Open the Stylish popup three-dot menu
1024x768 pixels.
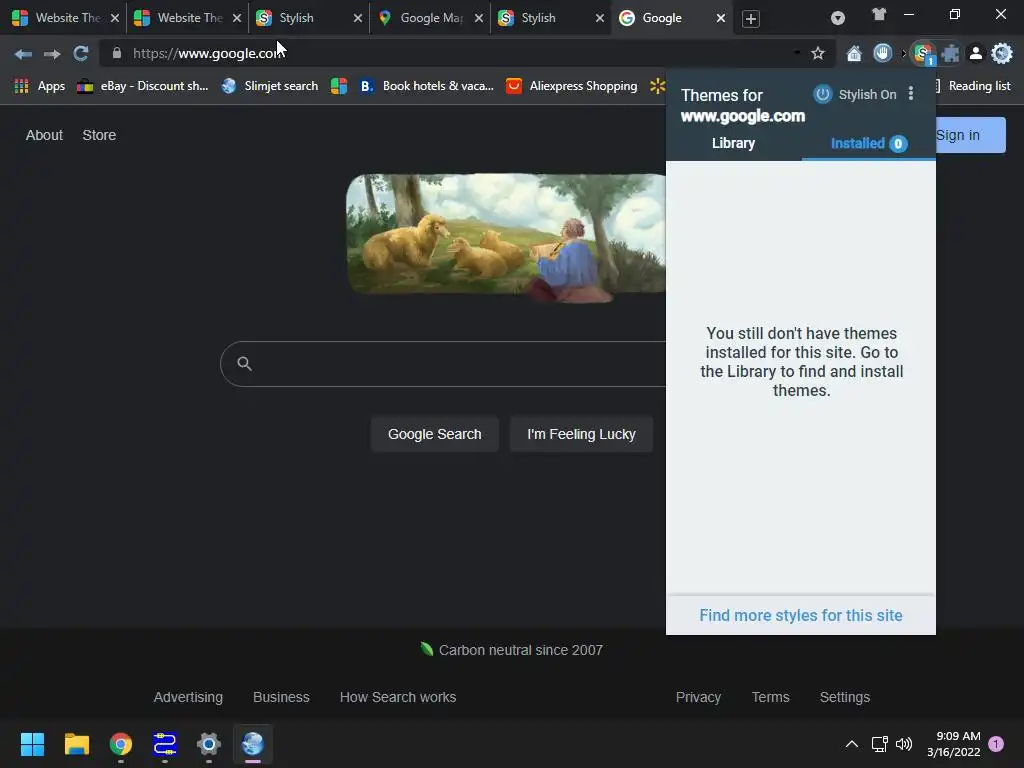tap(910, 94)
